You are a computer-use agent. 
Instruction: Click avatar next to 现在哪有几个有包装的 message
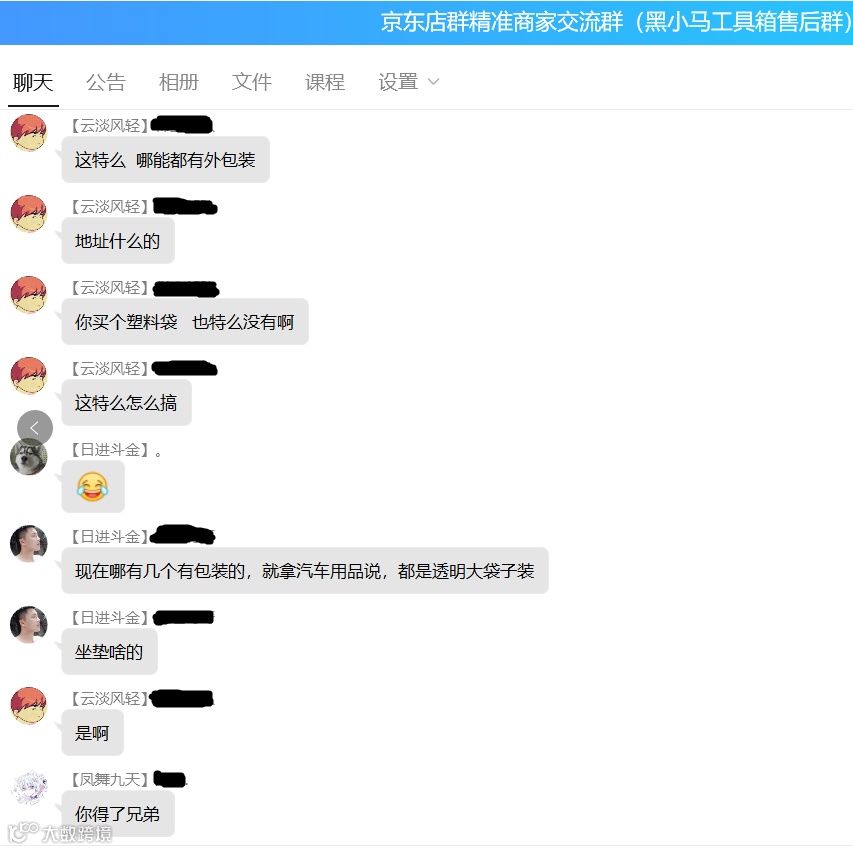(29, 543)
